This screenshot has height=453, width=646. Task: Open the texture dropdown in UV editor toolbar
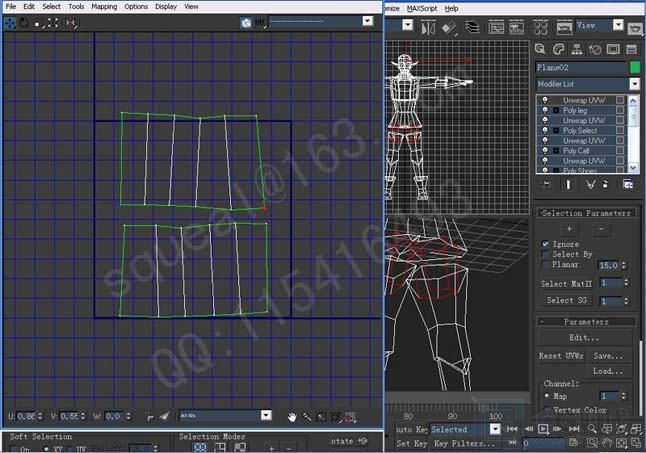(x=367, y=21)
